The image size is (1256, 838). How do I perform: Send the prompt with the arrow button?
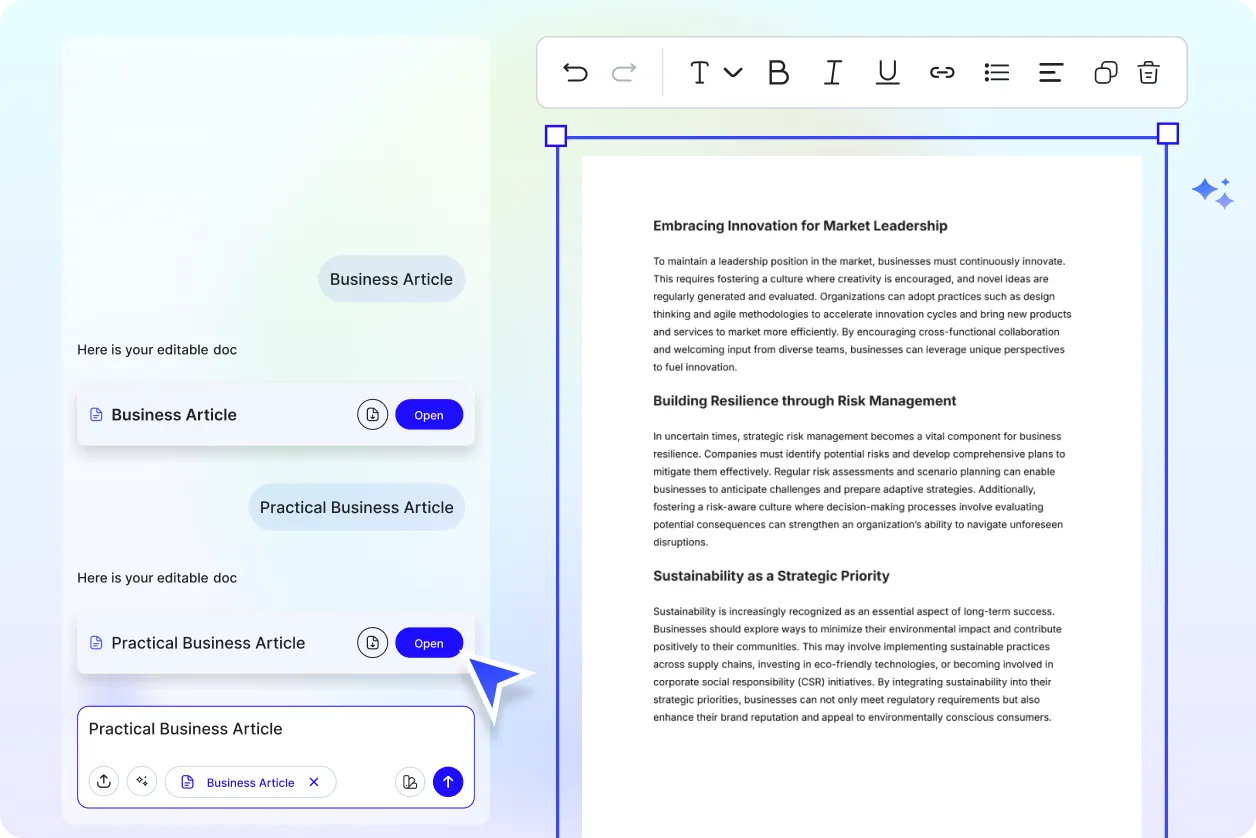448,781
